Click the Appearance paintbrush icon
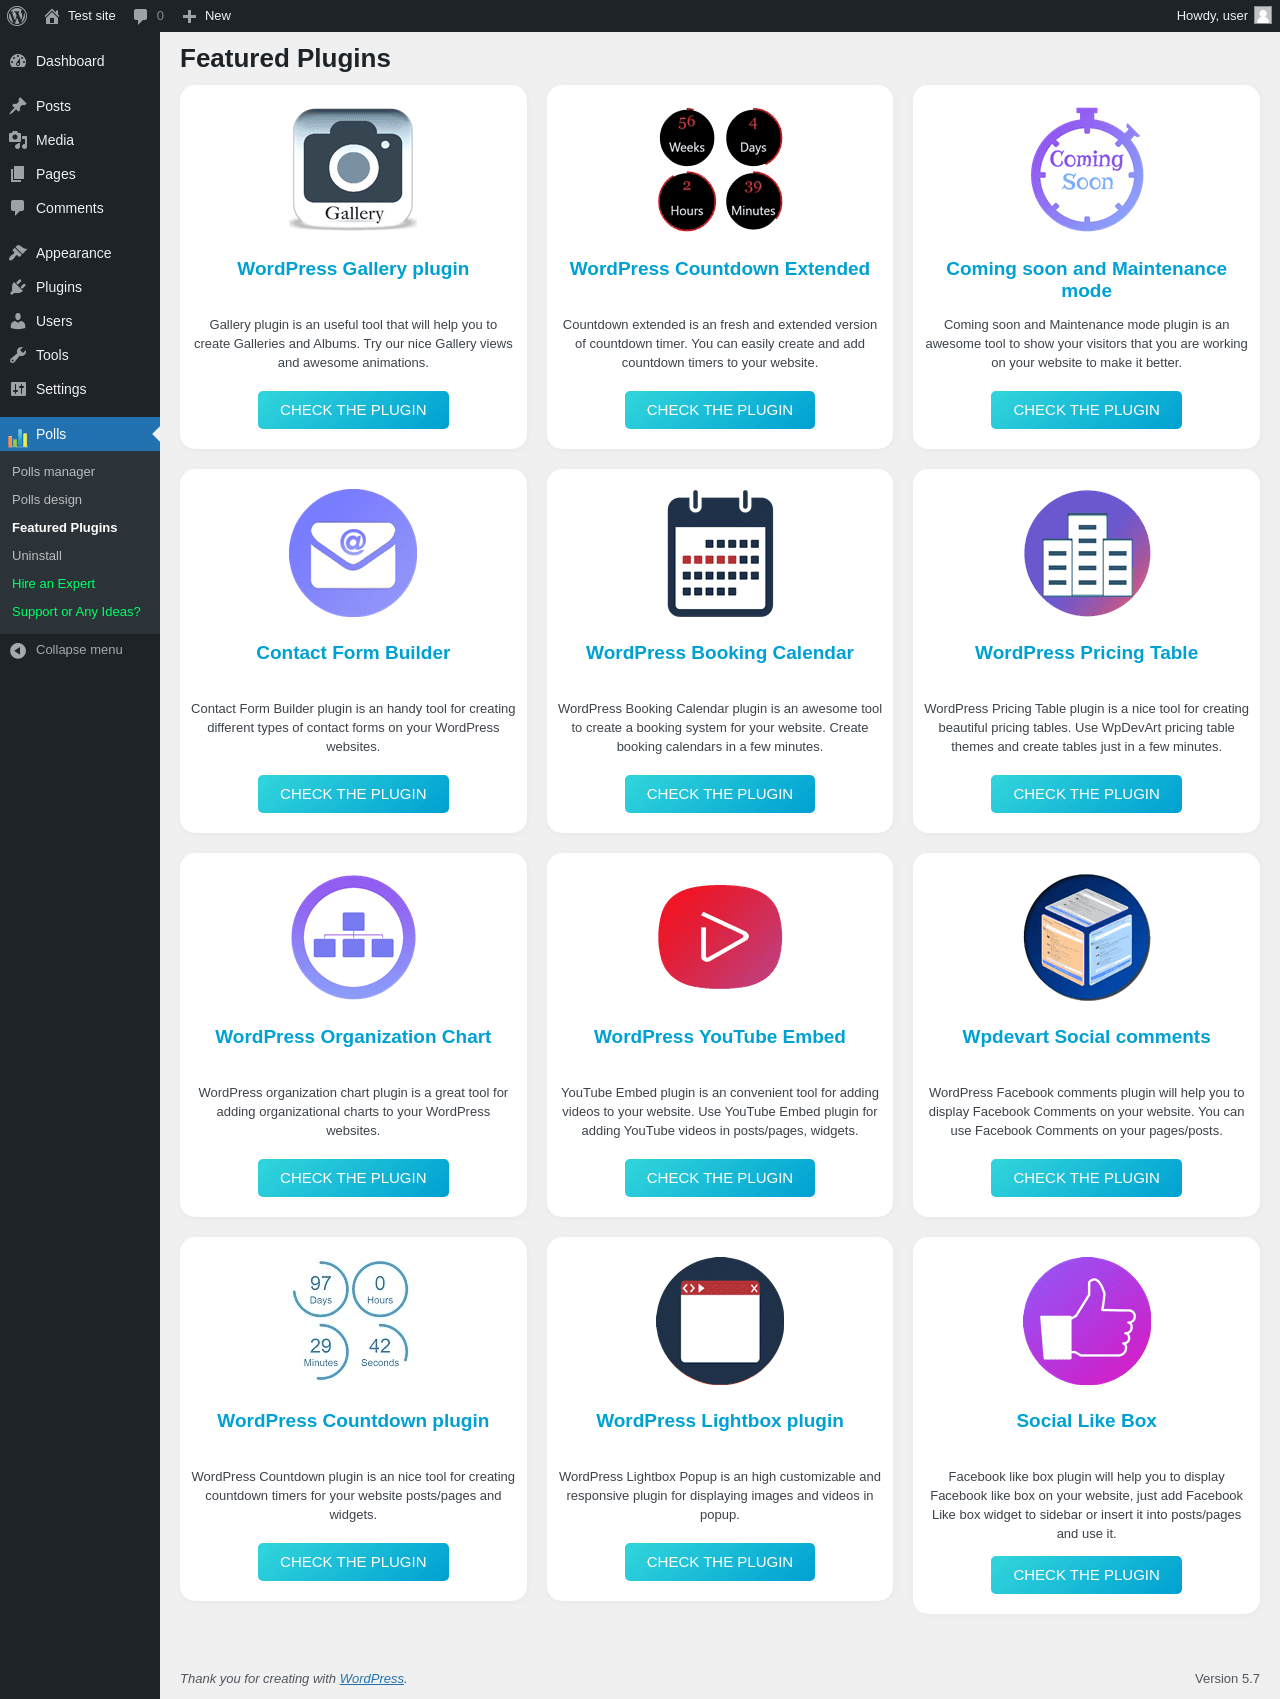The width and height of the screenshot is (1280, 1699). pos(18,253)
